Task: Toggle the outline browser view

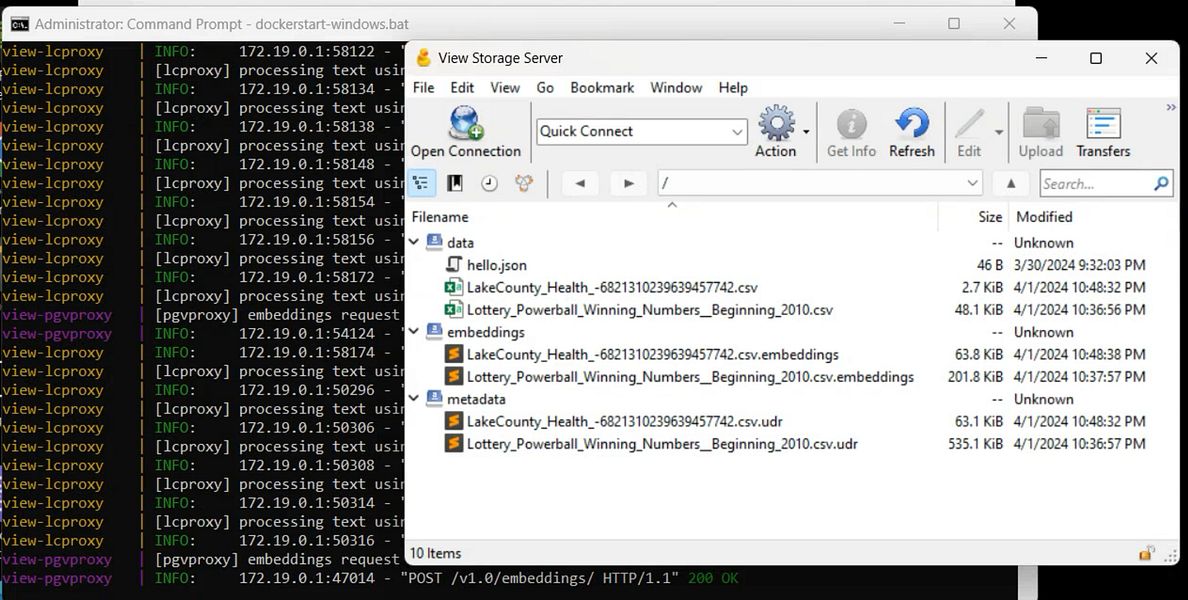Action: tap(421, 183)
